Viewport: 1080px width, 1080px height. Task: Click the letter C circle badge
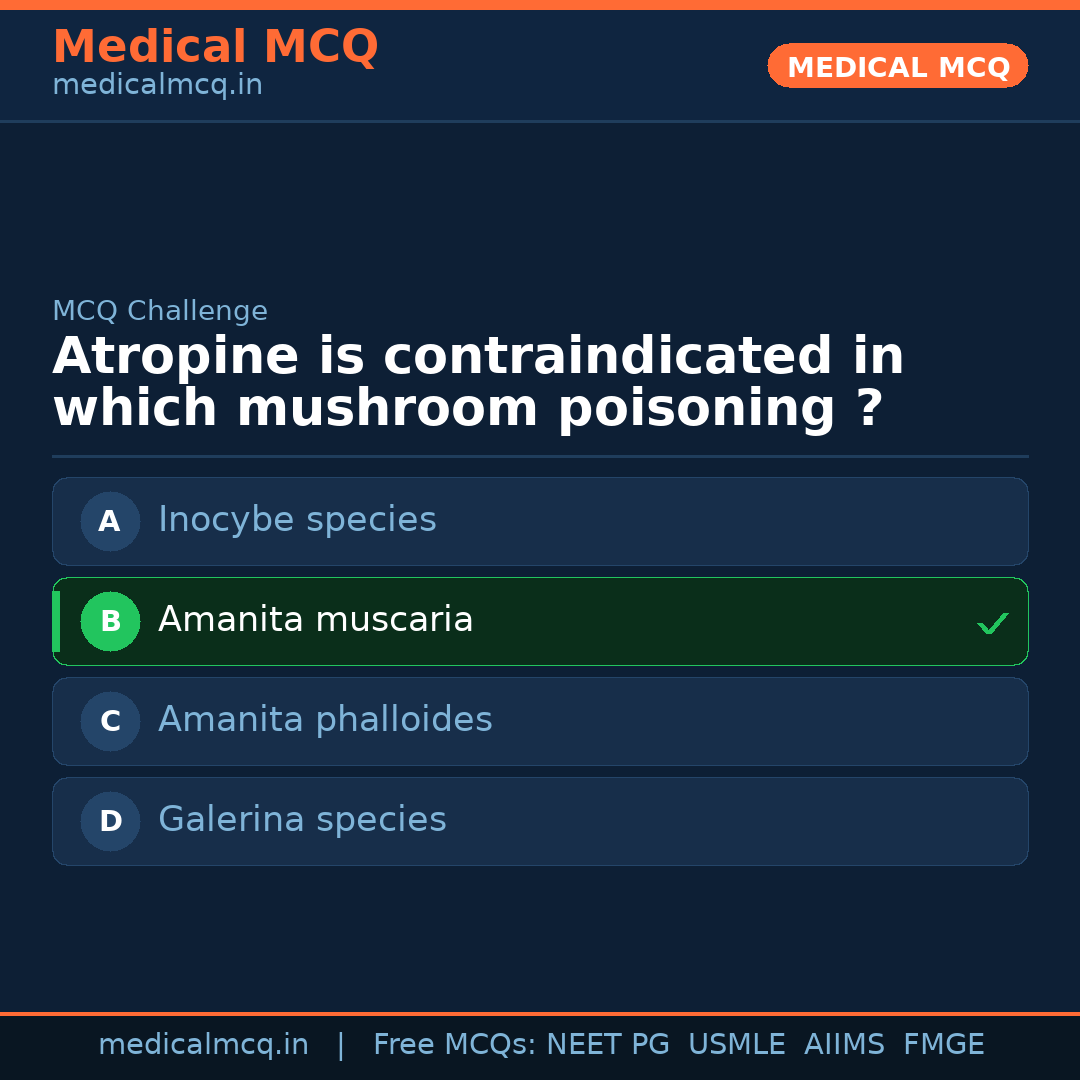coord(110,721)
